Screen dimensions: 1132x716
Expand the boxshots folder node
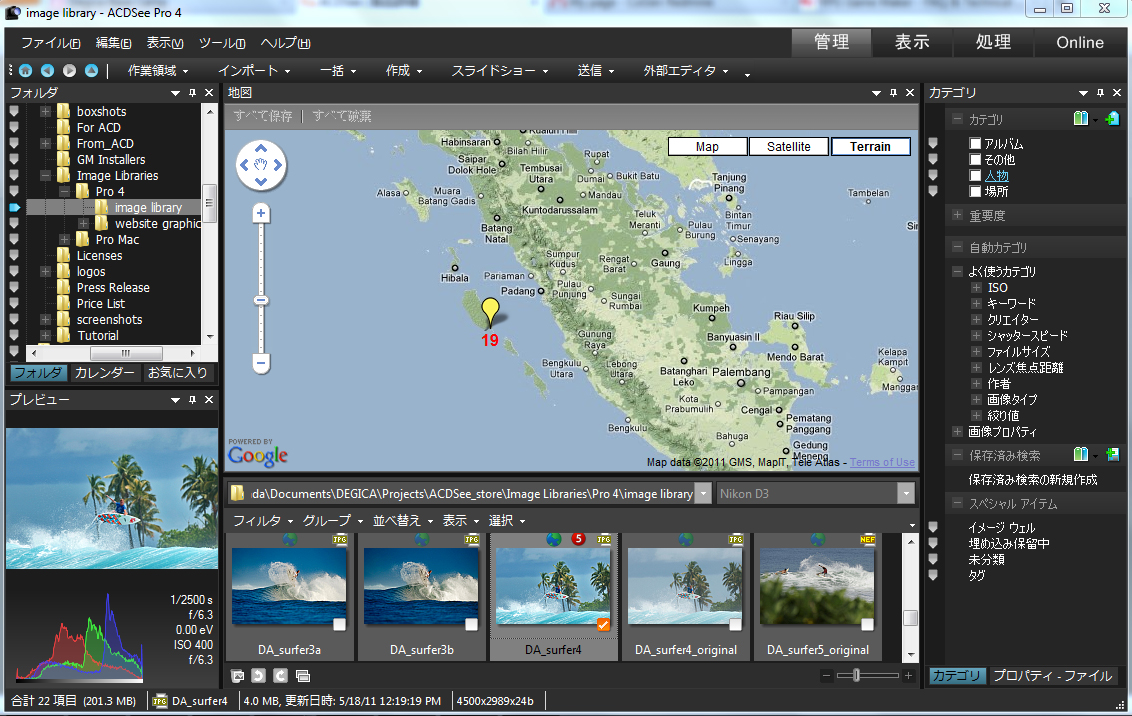45,112
